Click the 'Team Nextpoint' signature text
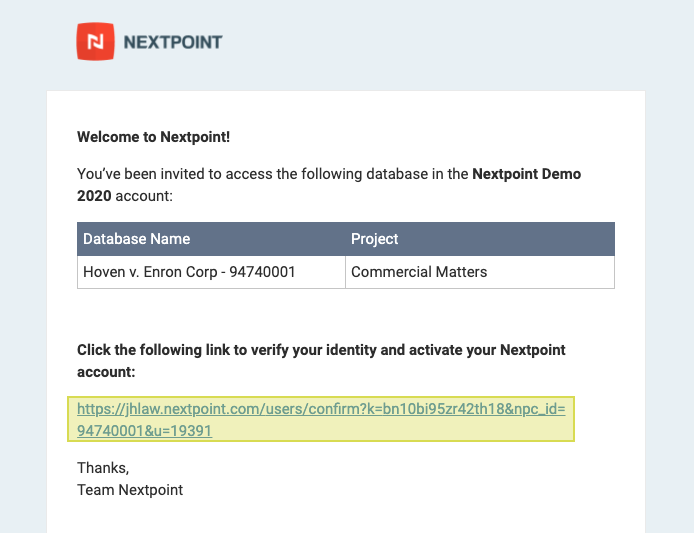The width and height of the screenshot is (694, 533). [x=130, y=490]
